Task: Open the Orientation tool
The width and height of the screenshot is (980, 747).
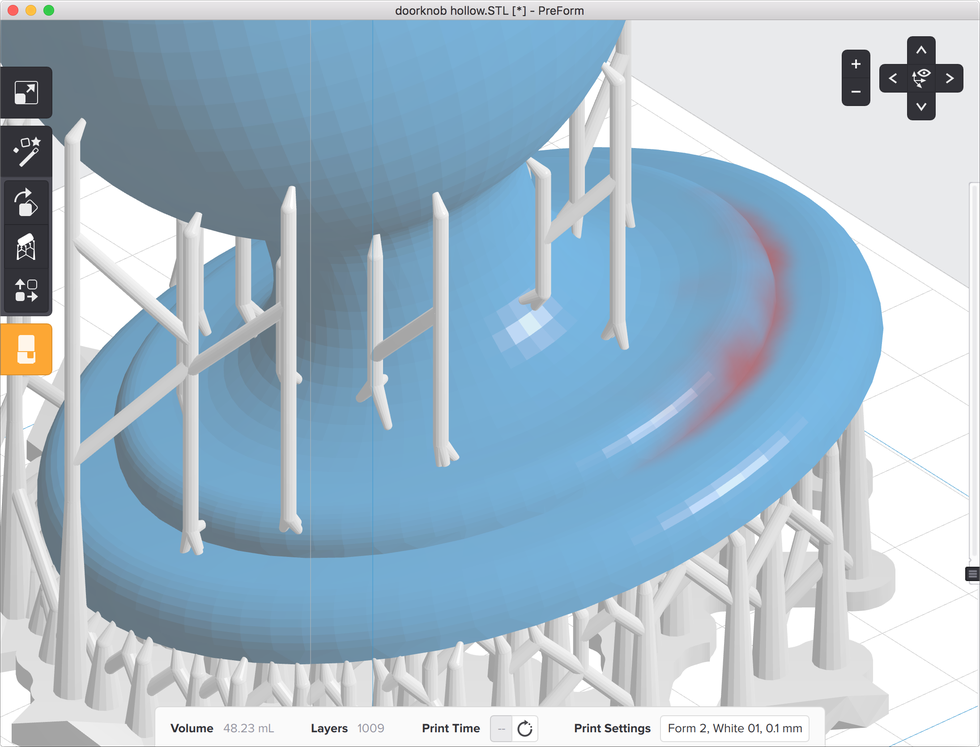Action: [26, 203]
